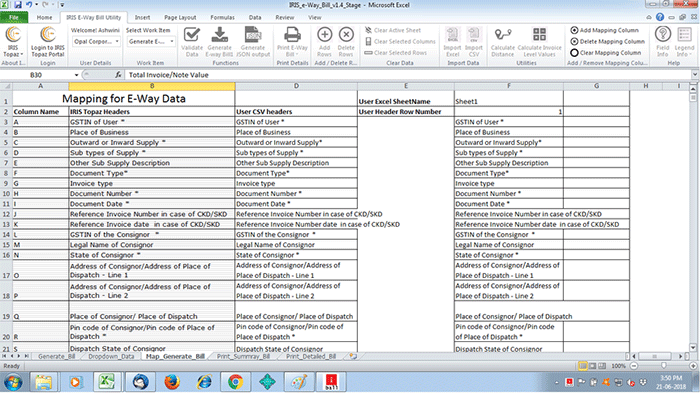
Task: Open the Data ribbon tab
Action: coord(255,17)
